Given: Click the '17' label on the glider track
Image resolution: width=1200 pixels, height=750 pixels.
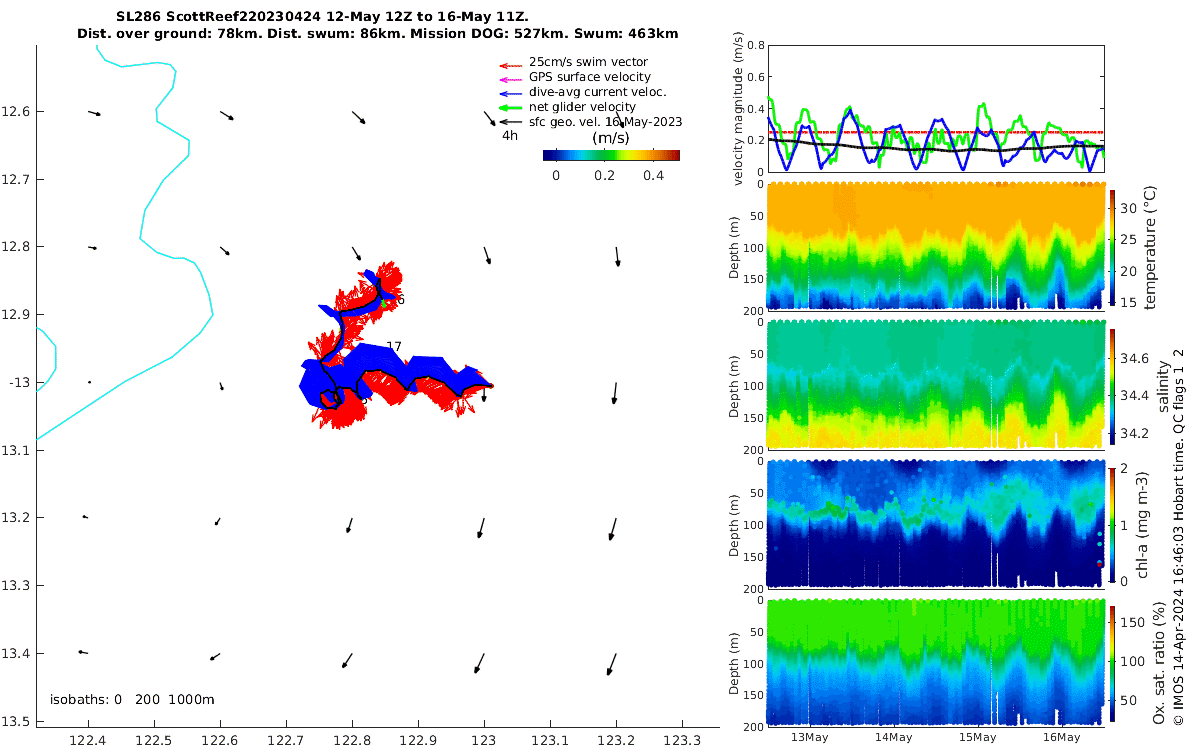Looking at the screenshot, I should tap(394, 347).
